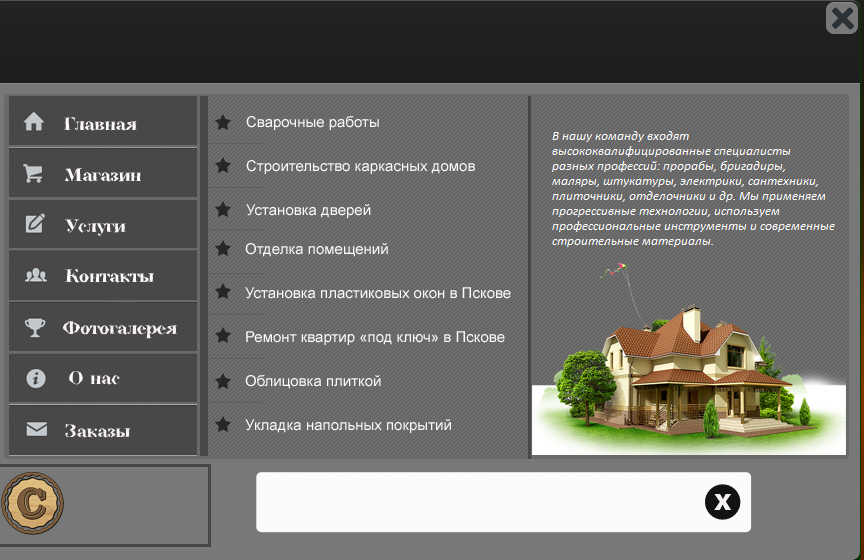Select the Установка дверей service link
This screenshot has width=864, height=560.
(x=308, y=210)
